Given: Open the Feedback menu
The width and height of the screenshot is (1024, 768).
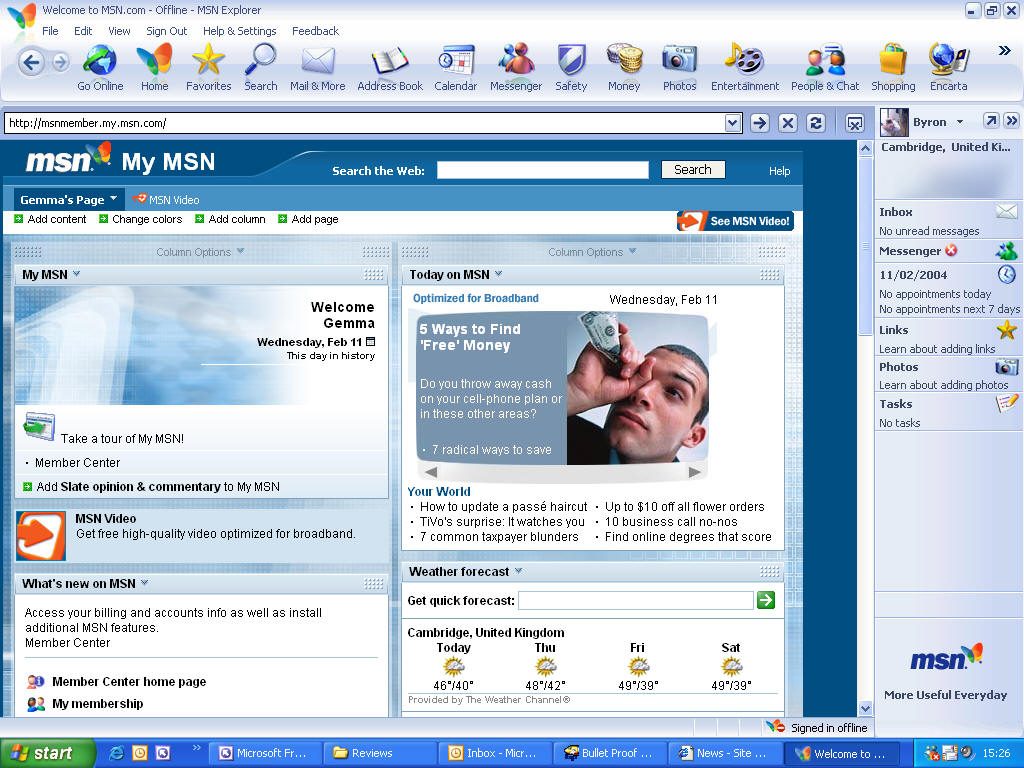Looking at the screenshot, I should [315, 31].
